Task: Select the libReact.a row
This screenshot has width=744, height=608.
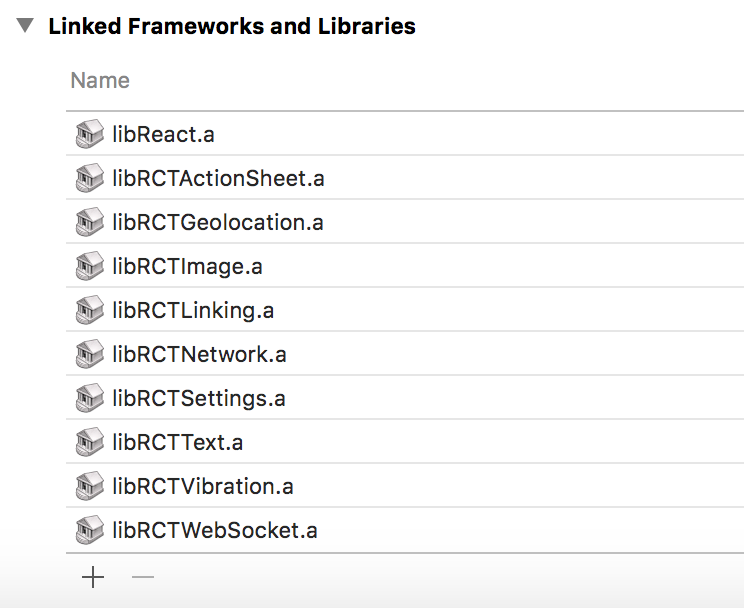Action: [x=164, y=134]
